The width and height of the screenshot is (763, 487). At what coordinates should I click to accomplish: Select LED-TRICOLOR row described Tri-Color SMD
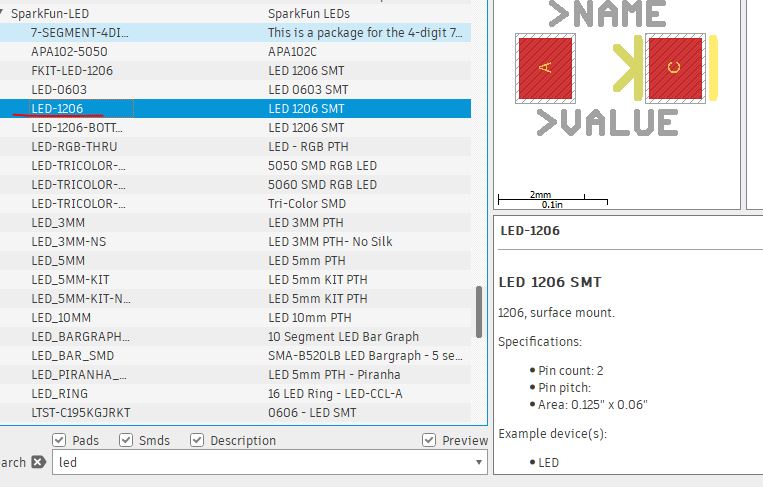[236, 203]
